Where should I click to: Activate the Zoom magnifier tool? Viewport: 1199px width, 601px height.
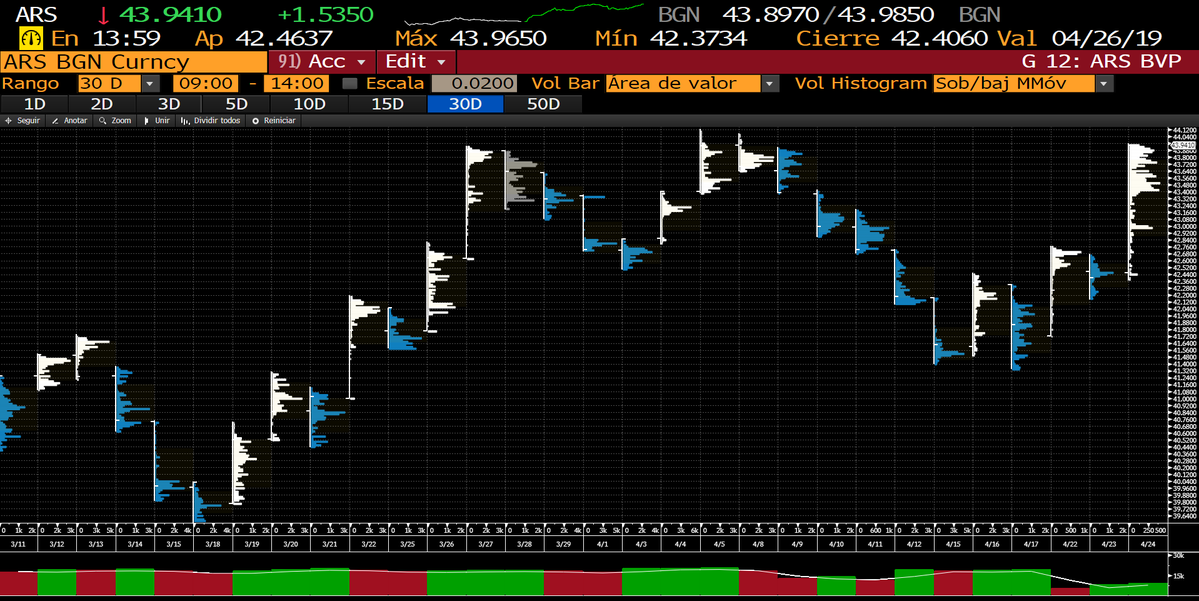pos(115,121)
